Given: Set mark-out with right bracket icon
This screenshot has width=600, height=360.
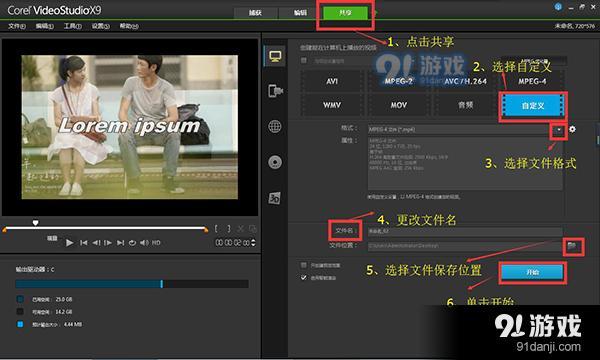Looking at the screenshot, I should pyautogui.click(x=228, y=229).
